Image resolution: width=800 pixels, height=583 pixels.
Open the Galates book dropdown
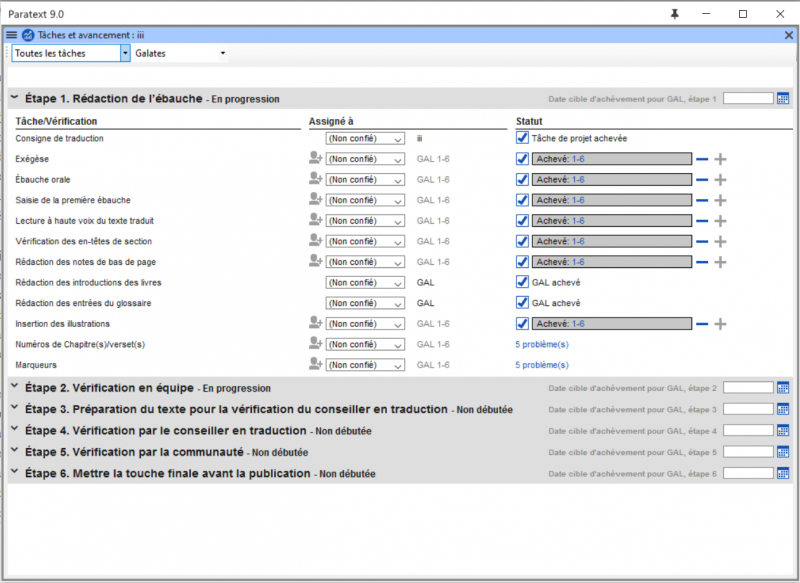coord(222,53)
